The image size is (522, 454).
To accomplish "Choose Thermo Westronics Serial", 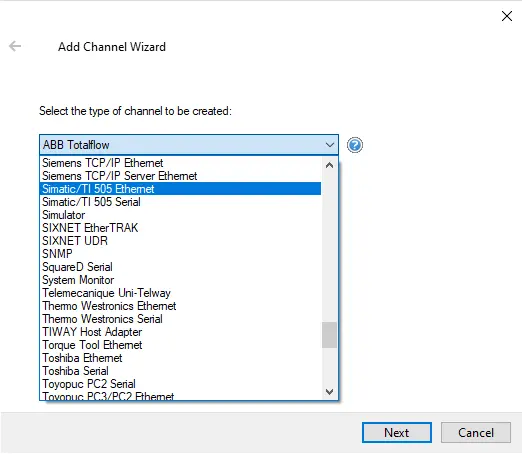I will pos(180,319).
